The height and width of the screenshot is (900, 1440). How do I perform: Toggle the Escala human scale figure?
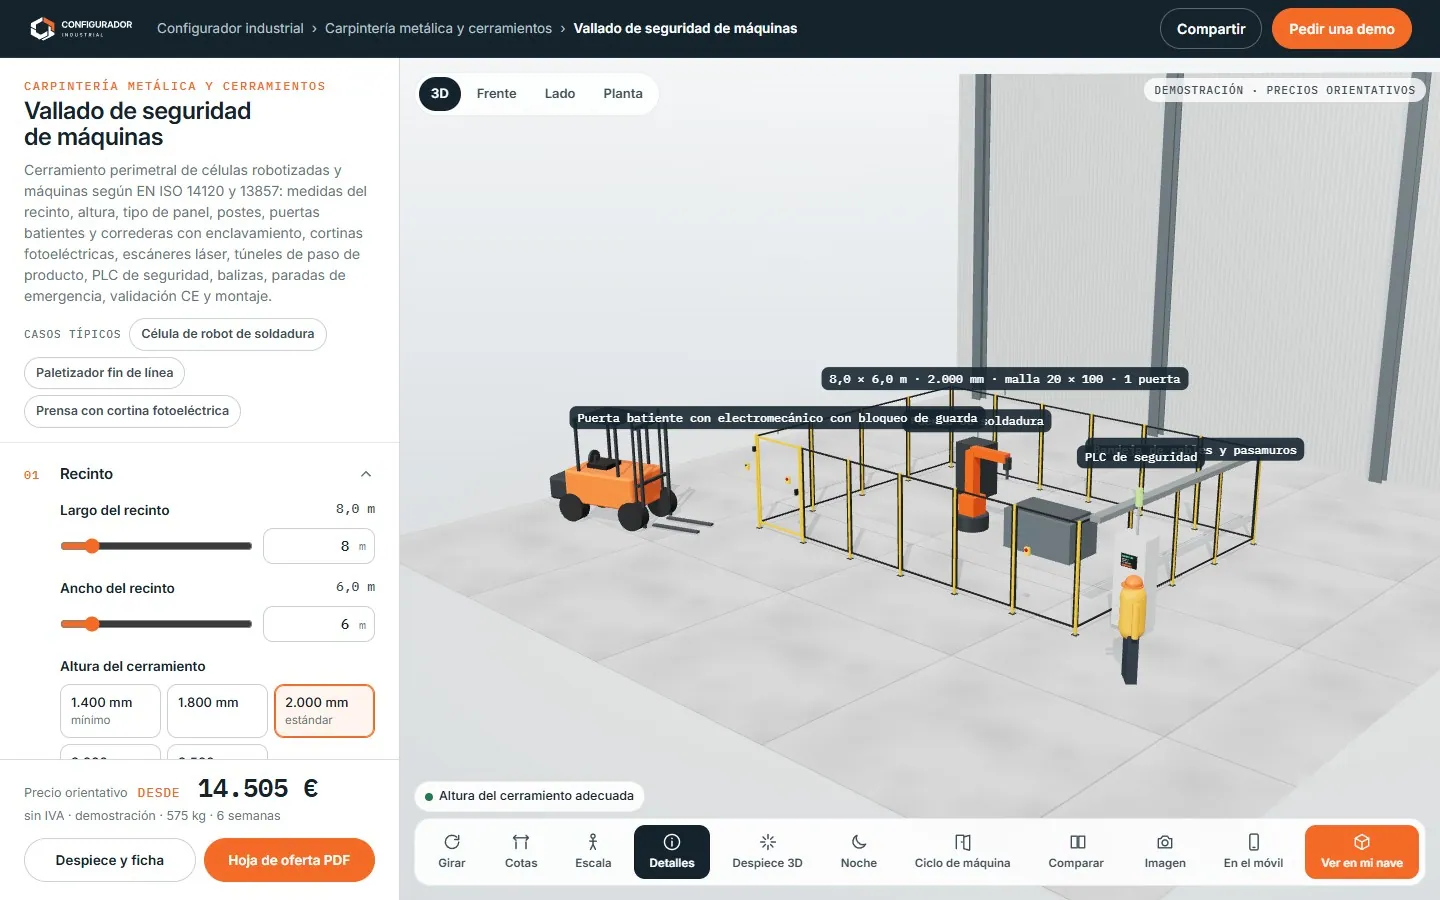coord(593,852)
